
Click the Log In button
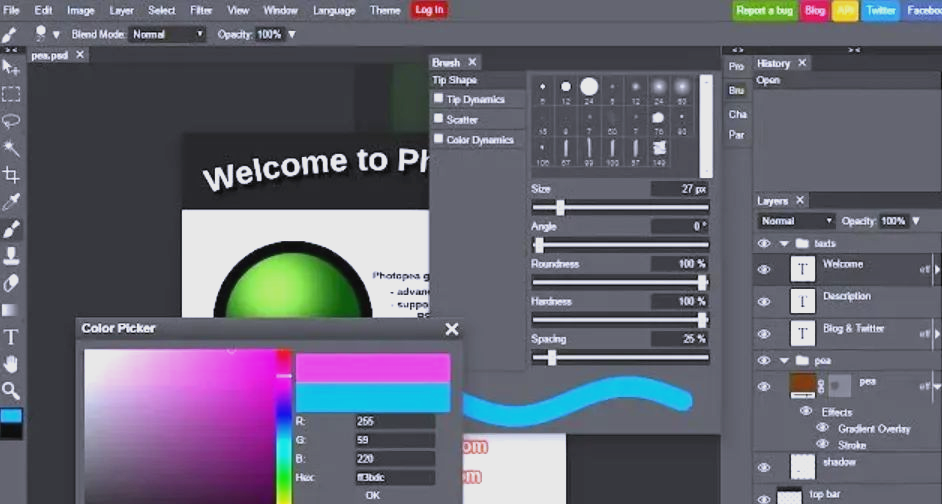pyautogui.click(x=429, y=10)
